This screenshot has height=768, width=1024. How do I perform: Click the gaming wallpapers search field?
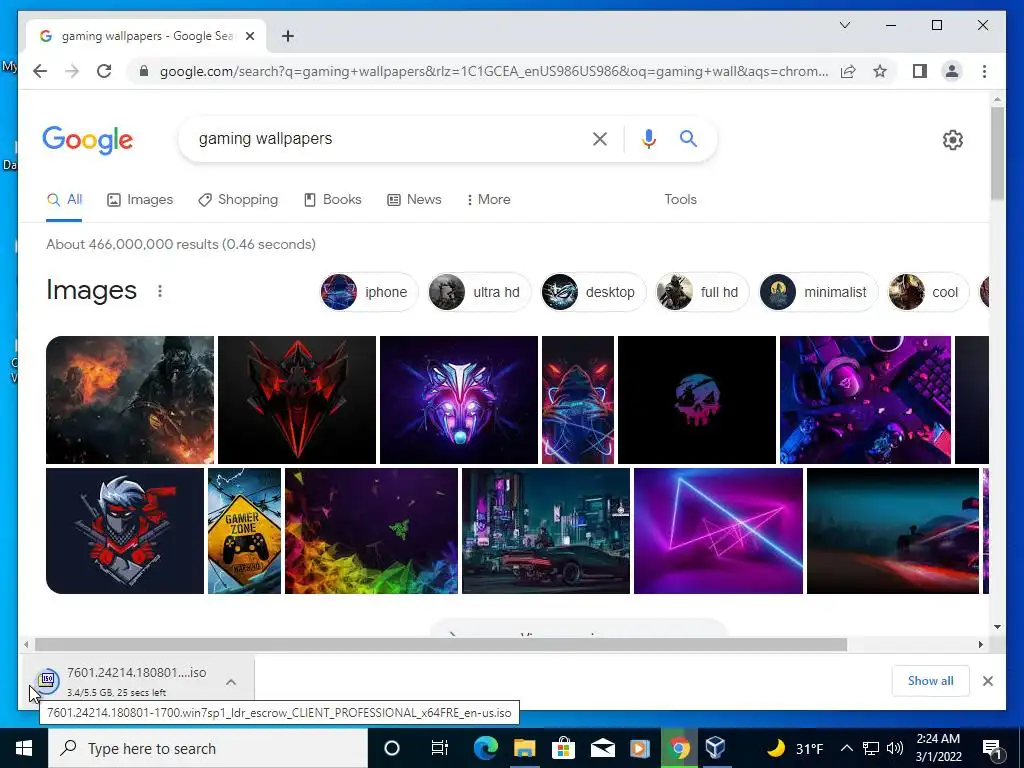click(x=385, y=138)
